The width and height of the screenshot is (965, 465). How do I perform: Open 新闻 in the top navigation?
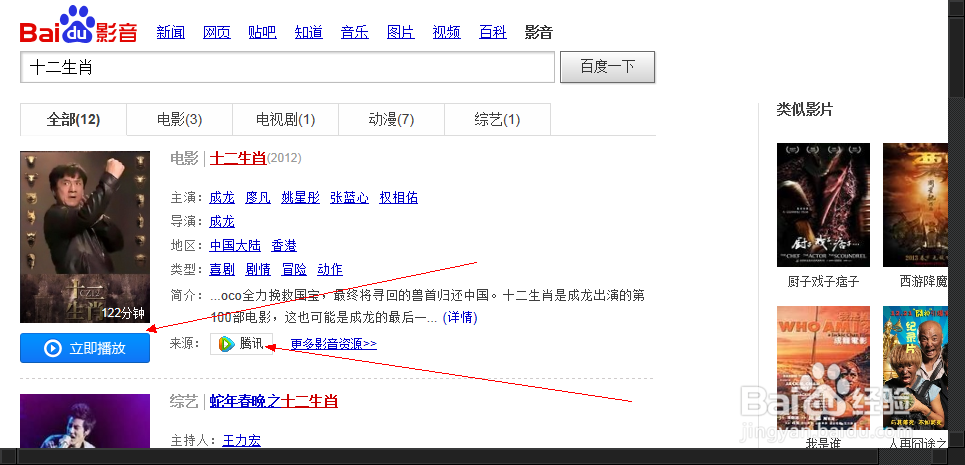170,32
